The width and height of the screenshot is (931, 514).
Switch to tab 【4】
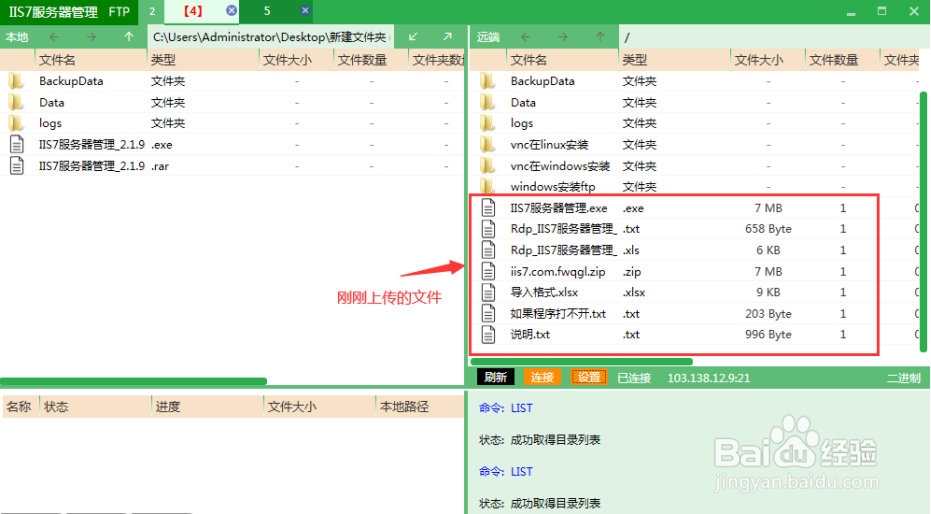click(x=192, y=11)
